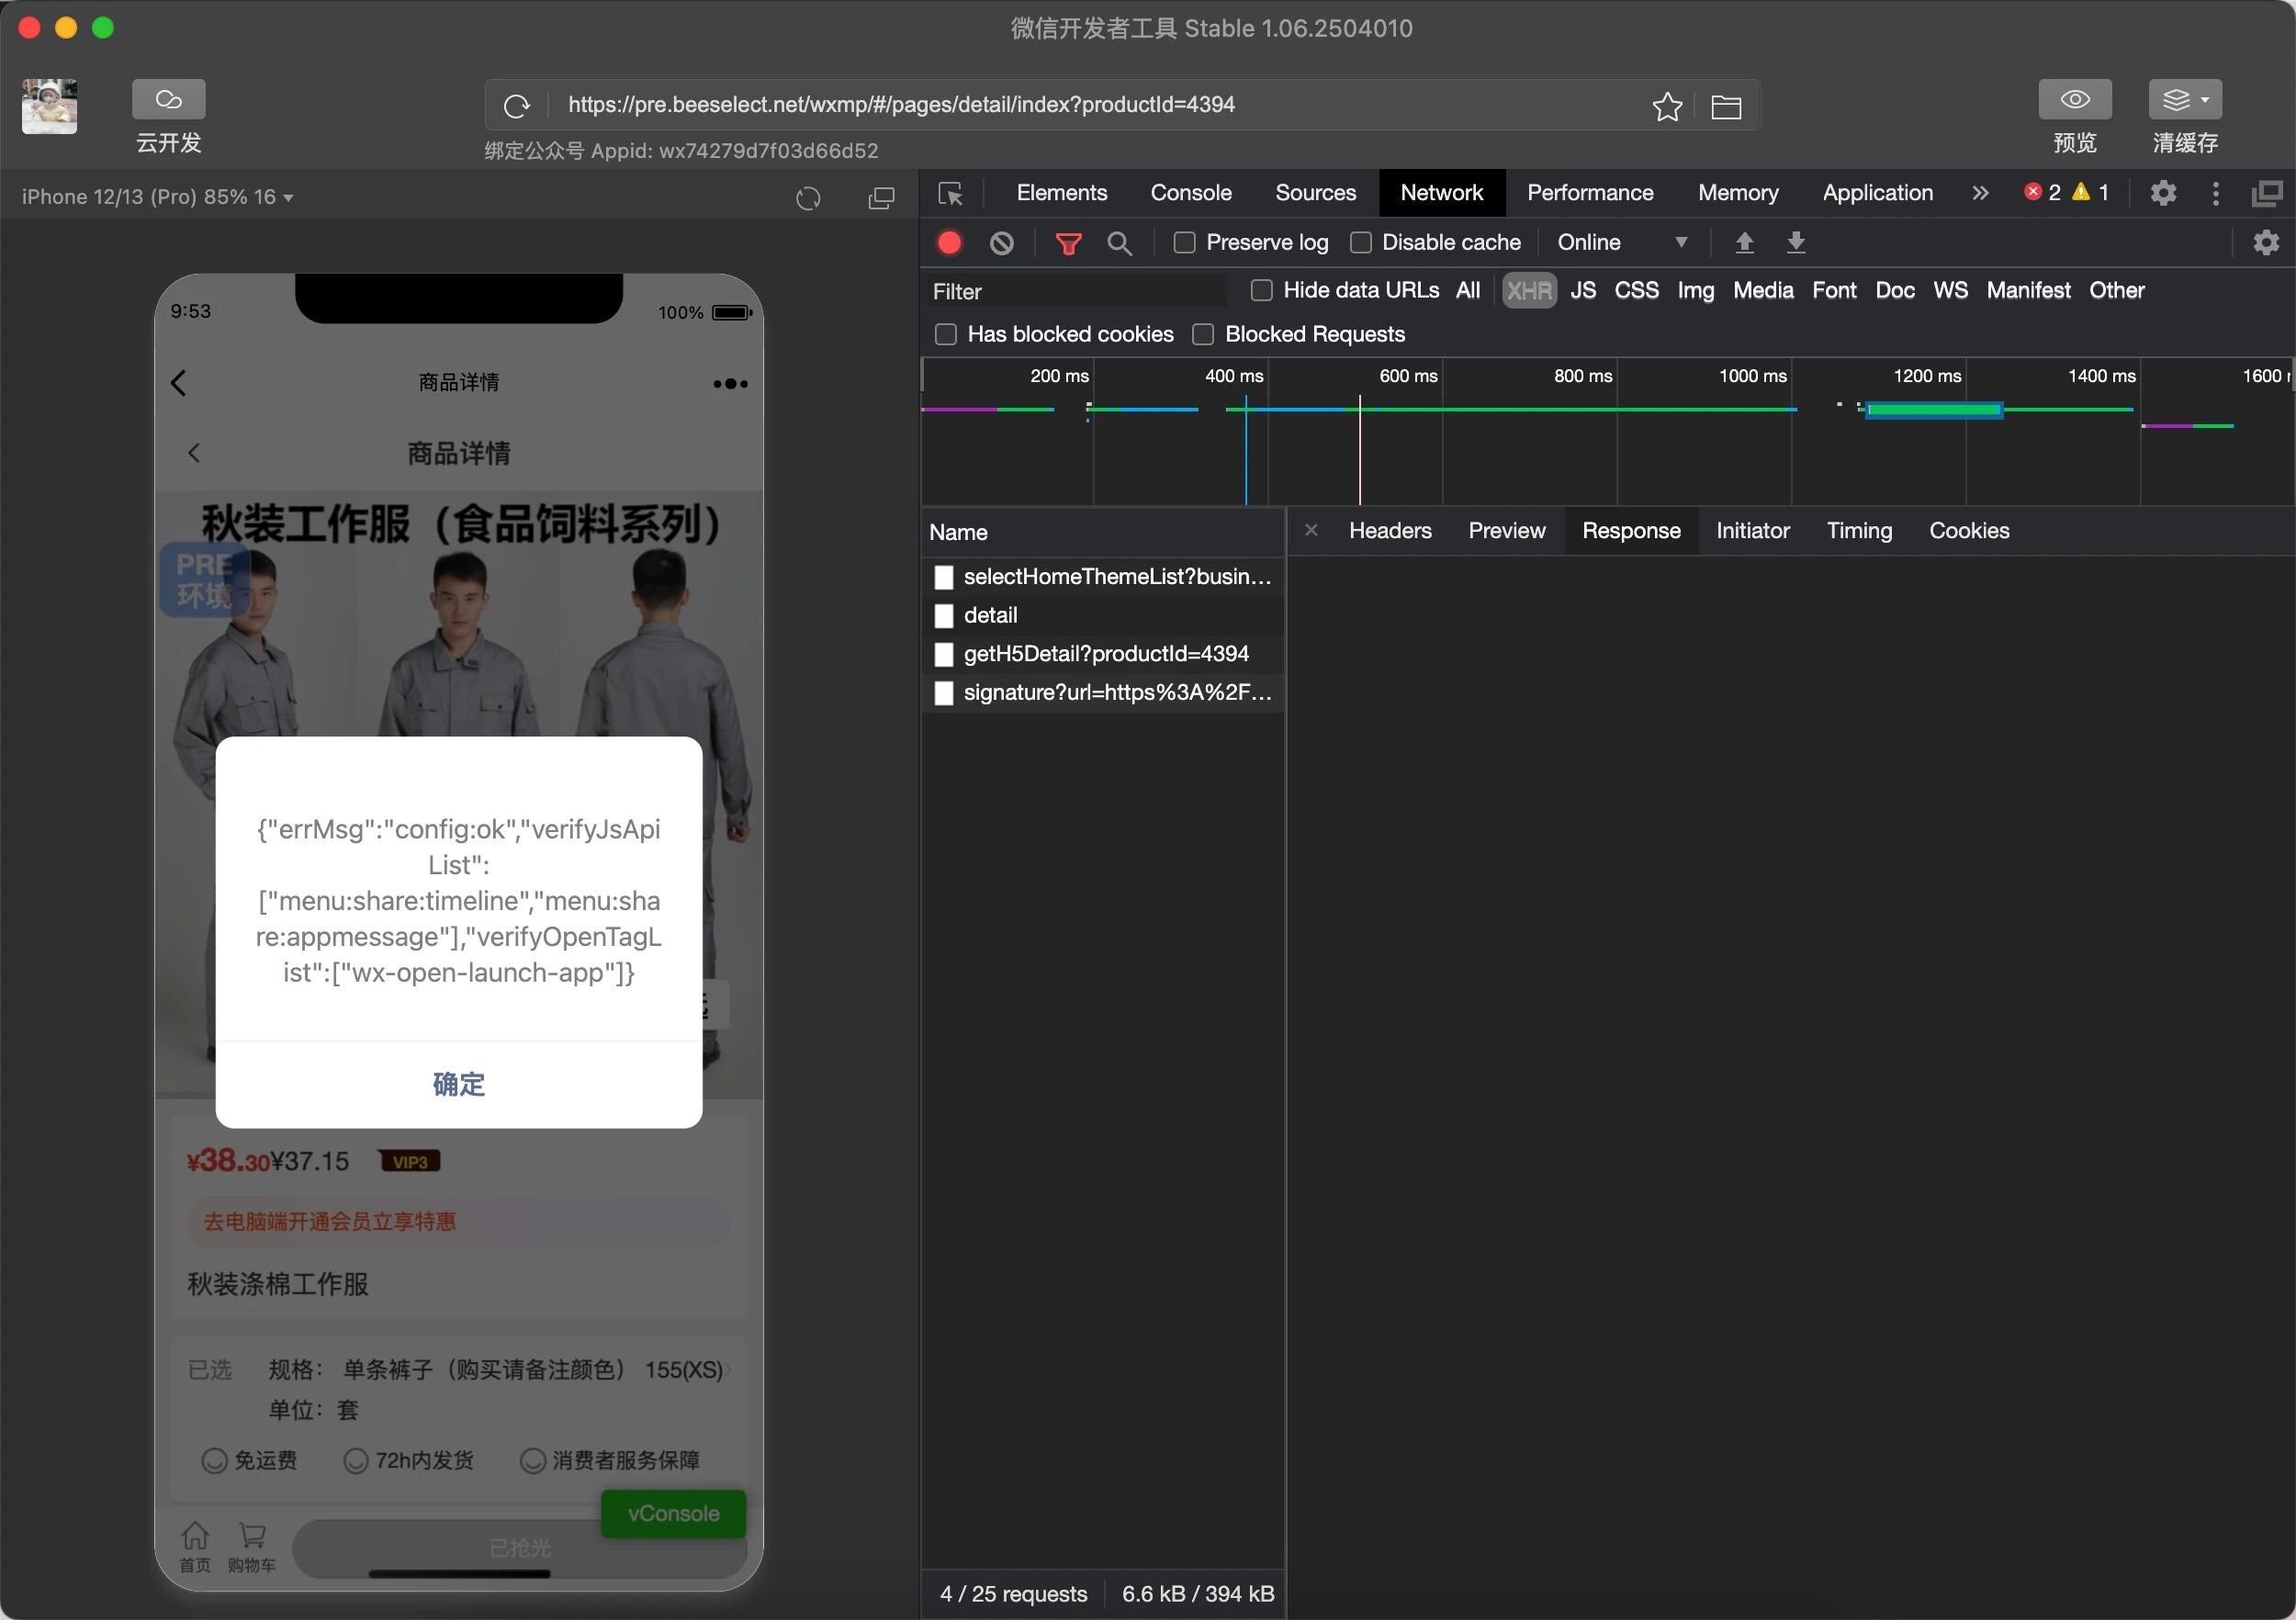Click the inspect element picker icon

(x=950, y=193)
